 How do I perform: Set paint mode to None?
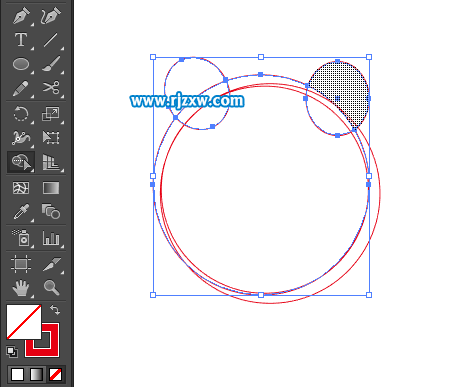tap(55, 375)
